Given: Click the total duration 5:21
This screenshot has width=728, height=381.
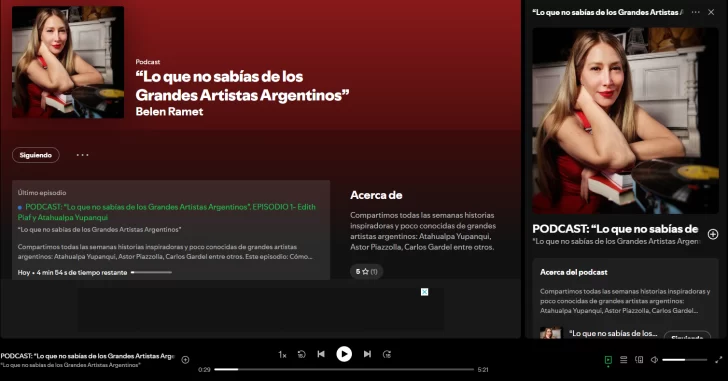Looking at the screenshot, I should click(x=483, y=370).
